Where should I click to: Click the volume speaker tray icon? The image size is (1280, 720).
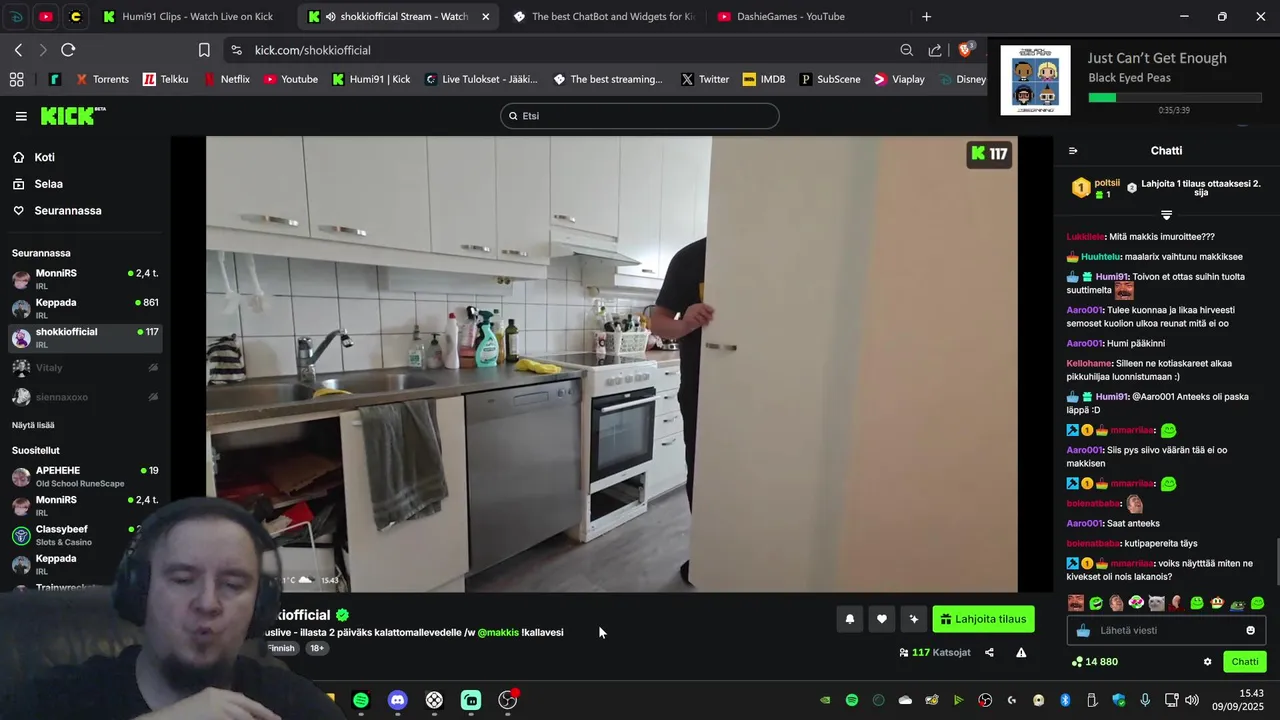point(1191,700)
